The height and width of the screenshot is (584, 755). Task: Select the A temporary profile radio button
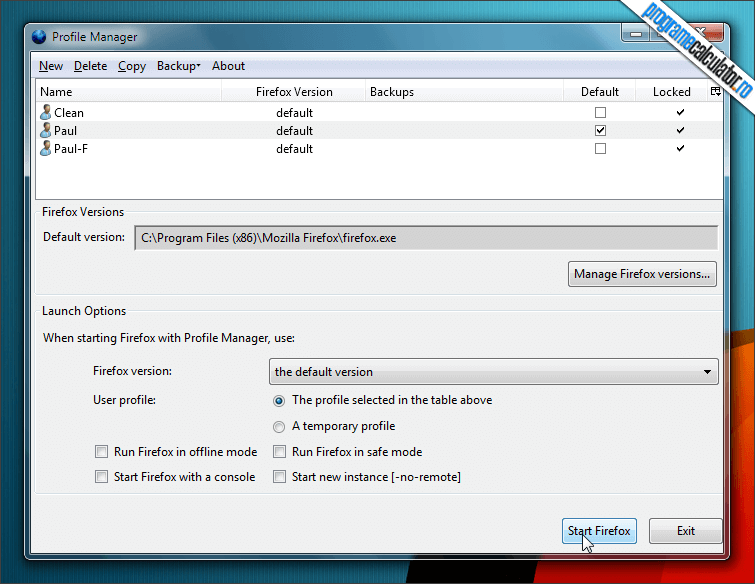click(279, 427)
